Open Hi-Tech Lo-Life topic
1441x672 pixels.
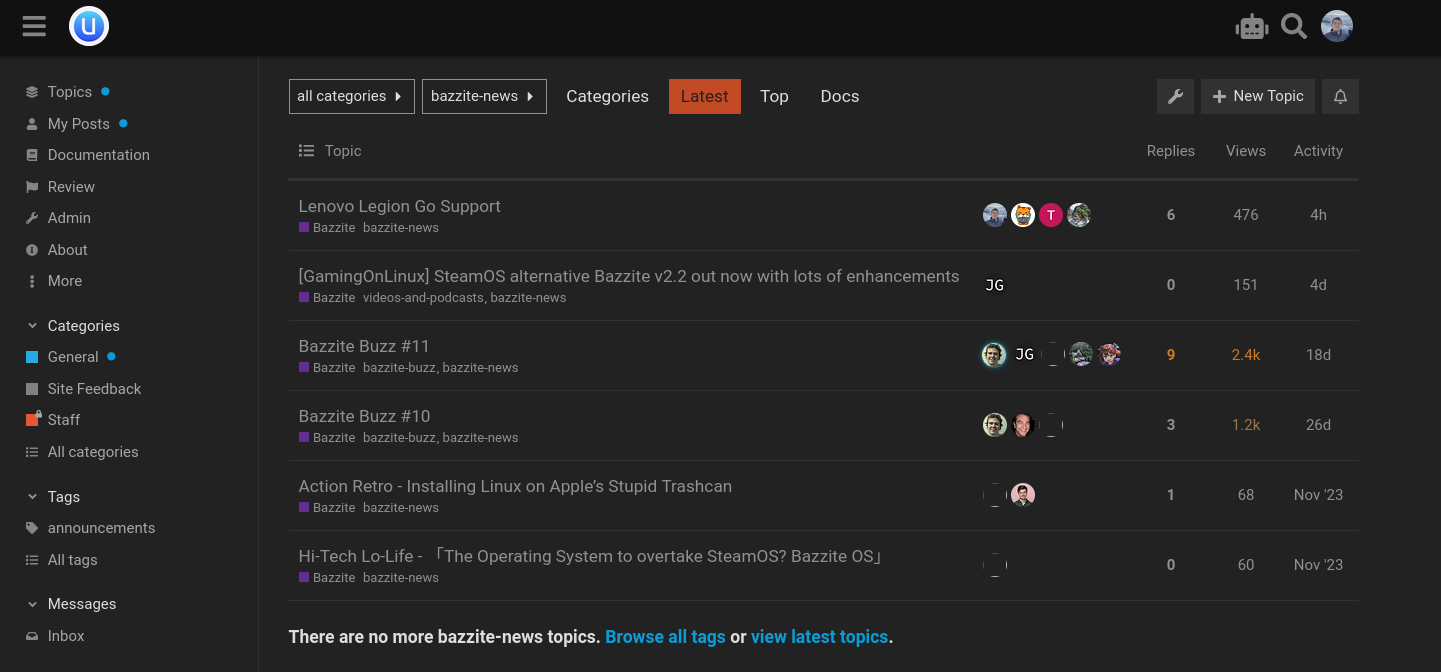coord(592,556)
